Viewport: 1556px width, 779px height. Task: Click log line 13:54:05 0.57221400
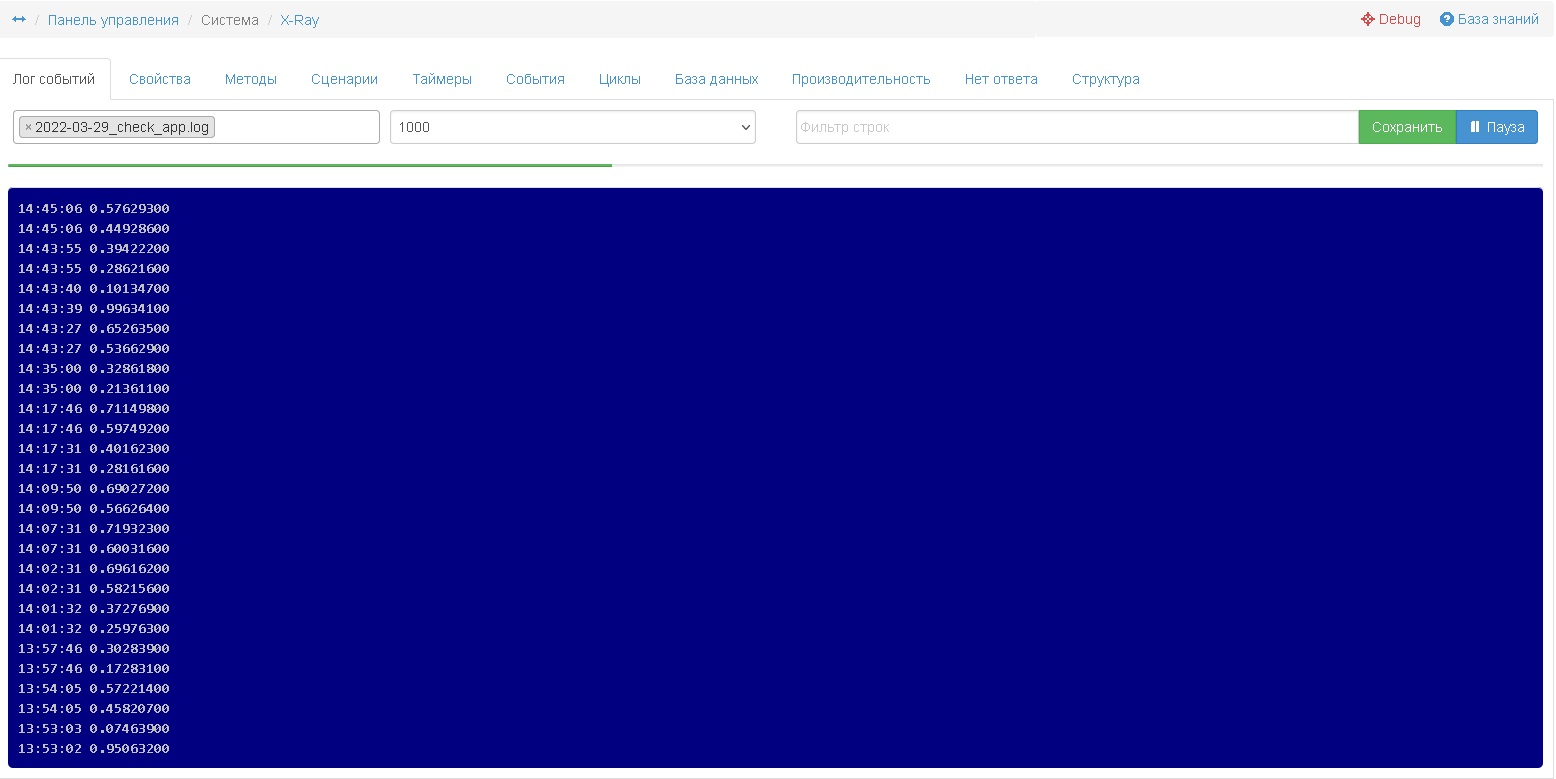[94, 689]
